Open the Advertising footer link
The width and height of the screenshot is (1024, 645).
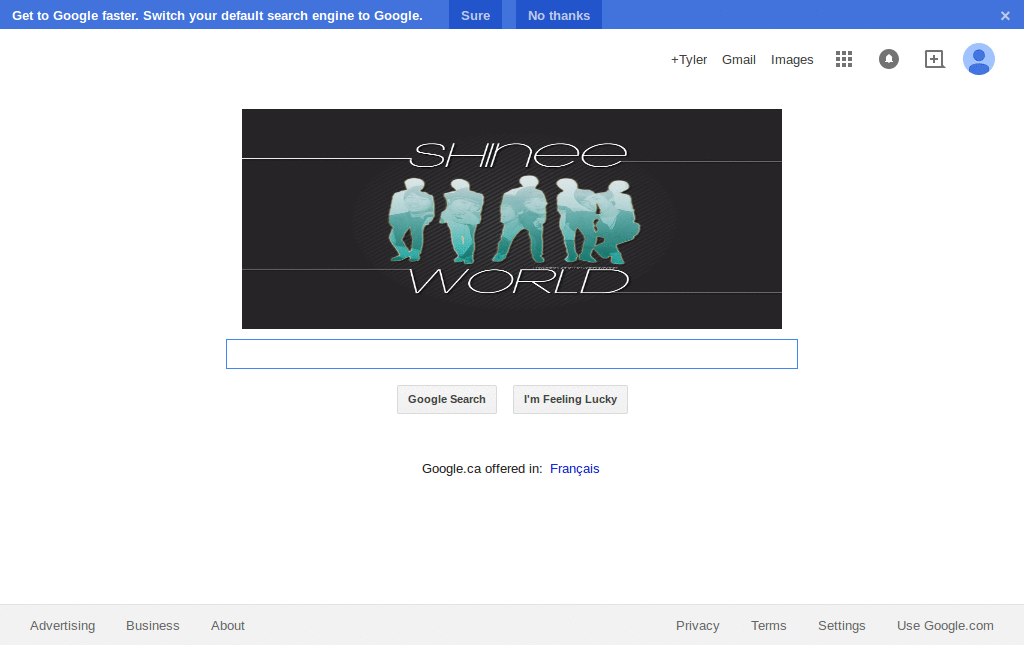(63, 625)
